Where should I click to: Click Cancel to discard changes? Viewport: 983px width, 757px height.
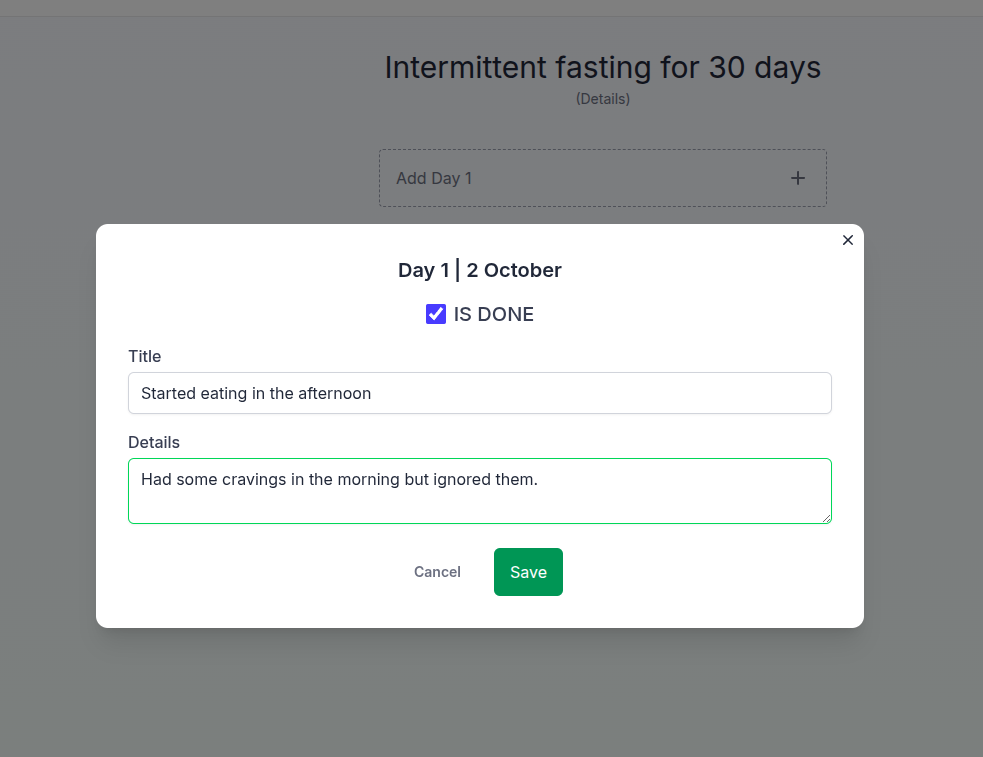click(x=437, y=571)
